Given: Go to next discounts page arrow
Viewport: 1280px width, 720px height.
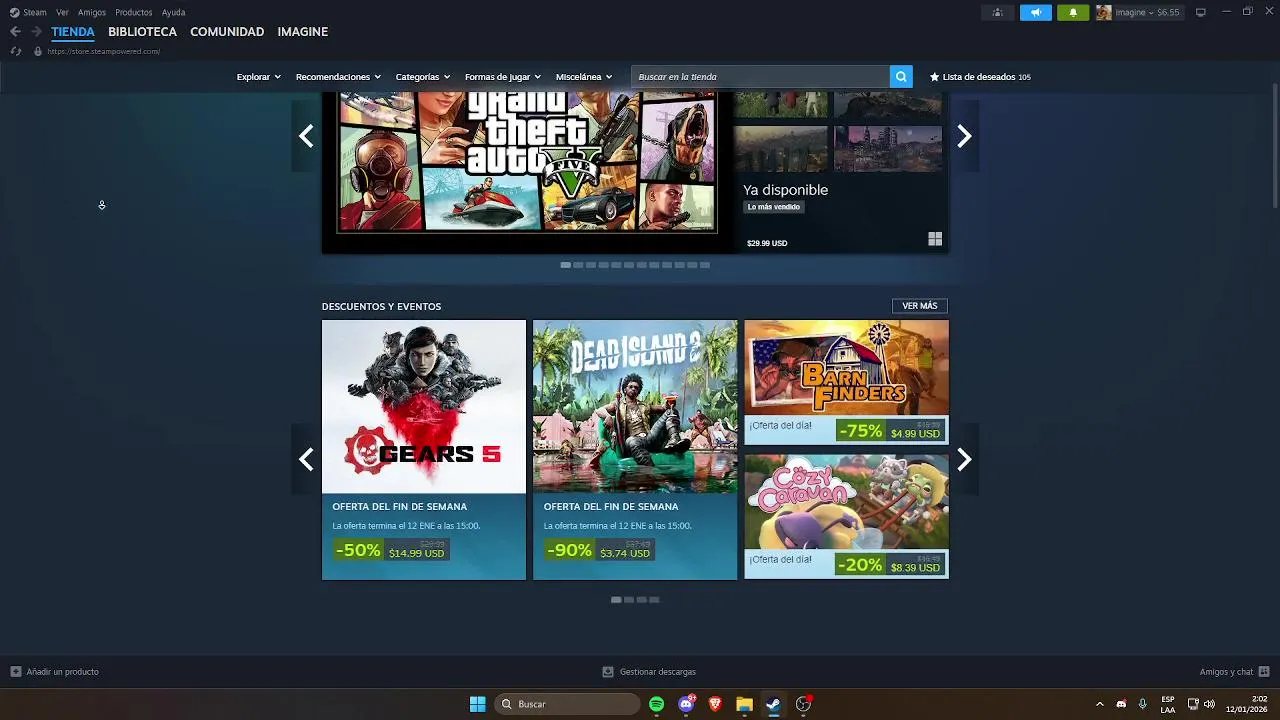Looking at the screenshot, I should click(964, 459).
